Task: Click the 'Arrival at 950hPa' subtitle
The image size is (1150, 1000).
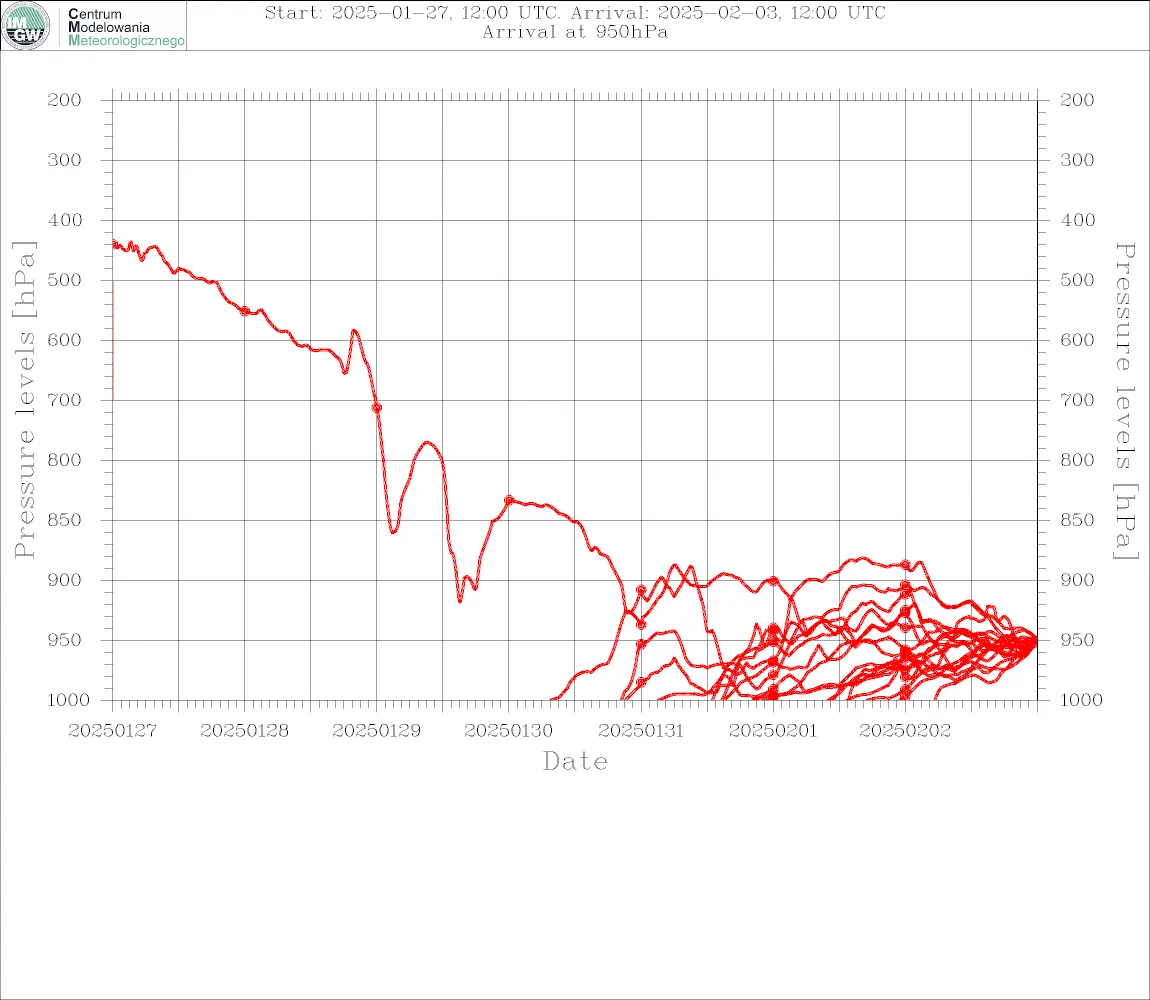Action: tap(575, 32)
